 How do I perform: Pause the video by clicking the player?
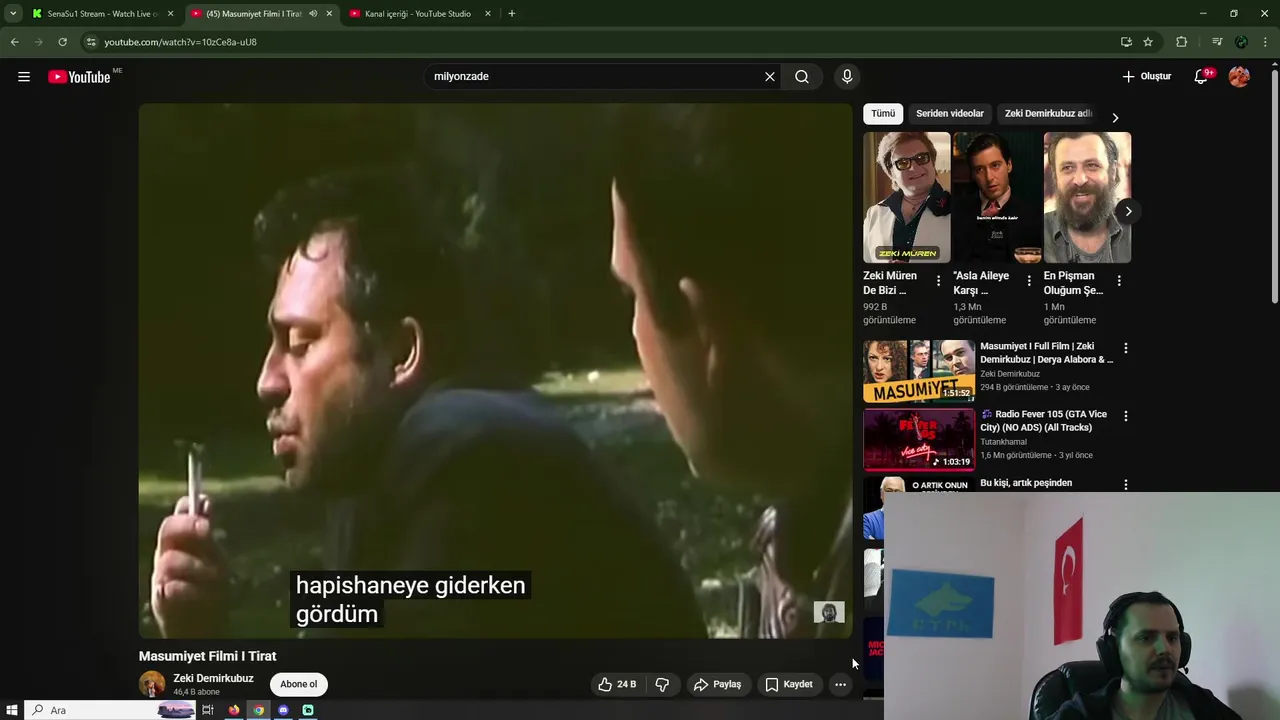[x=495, y=370]
